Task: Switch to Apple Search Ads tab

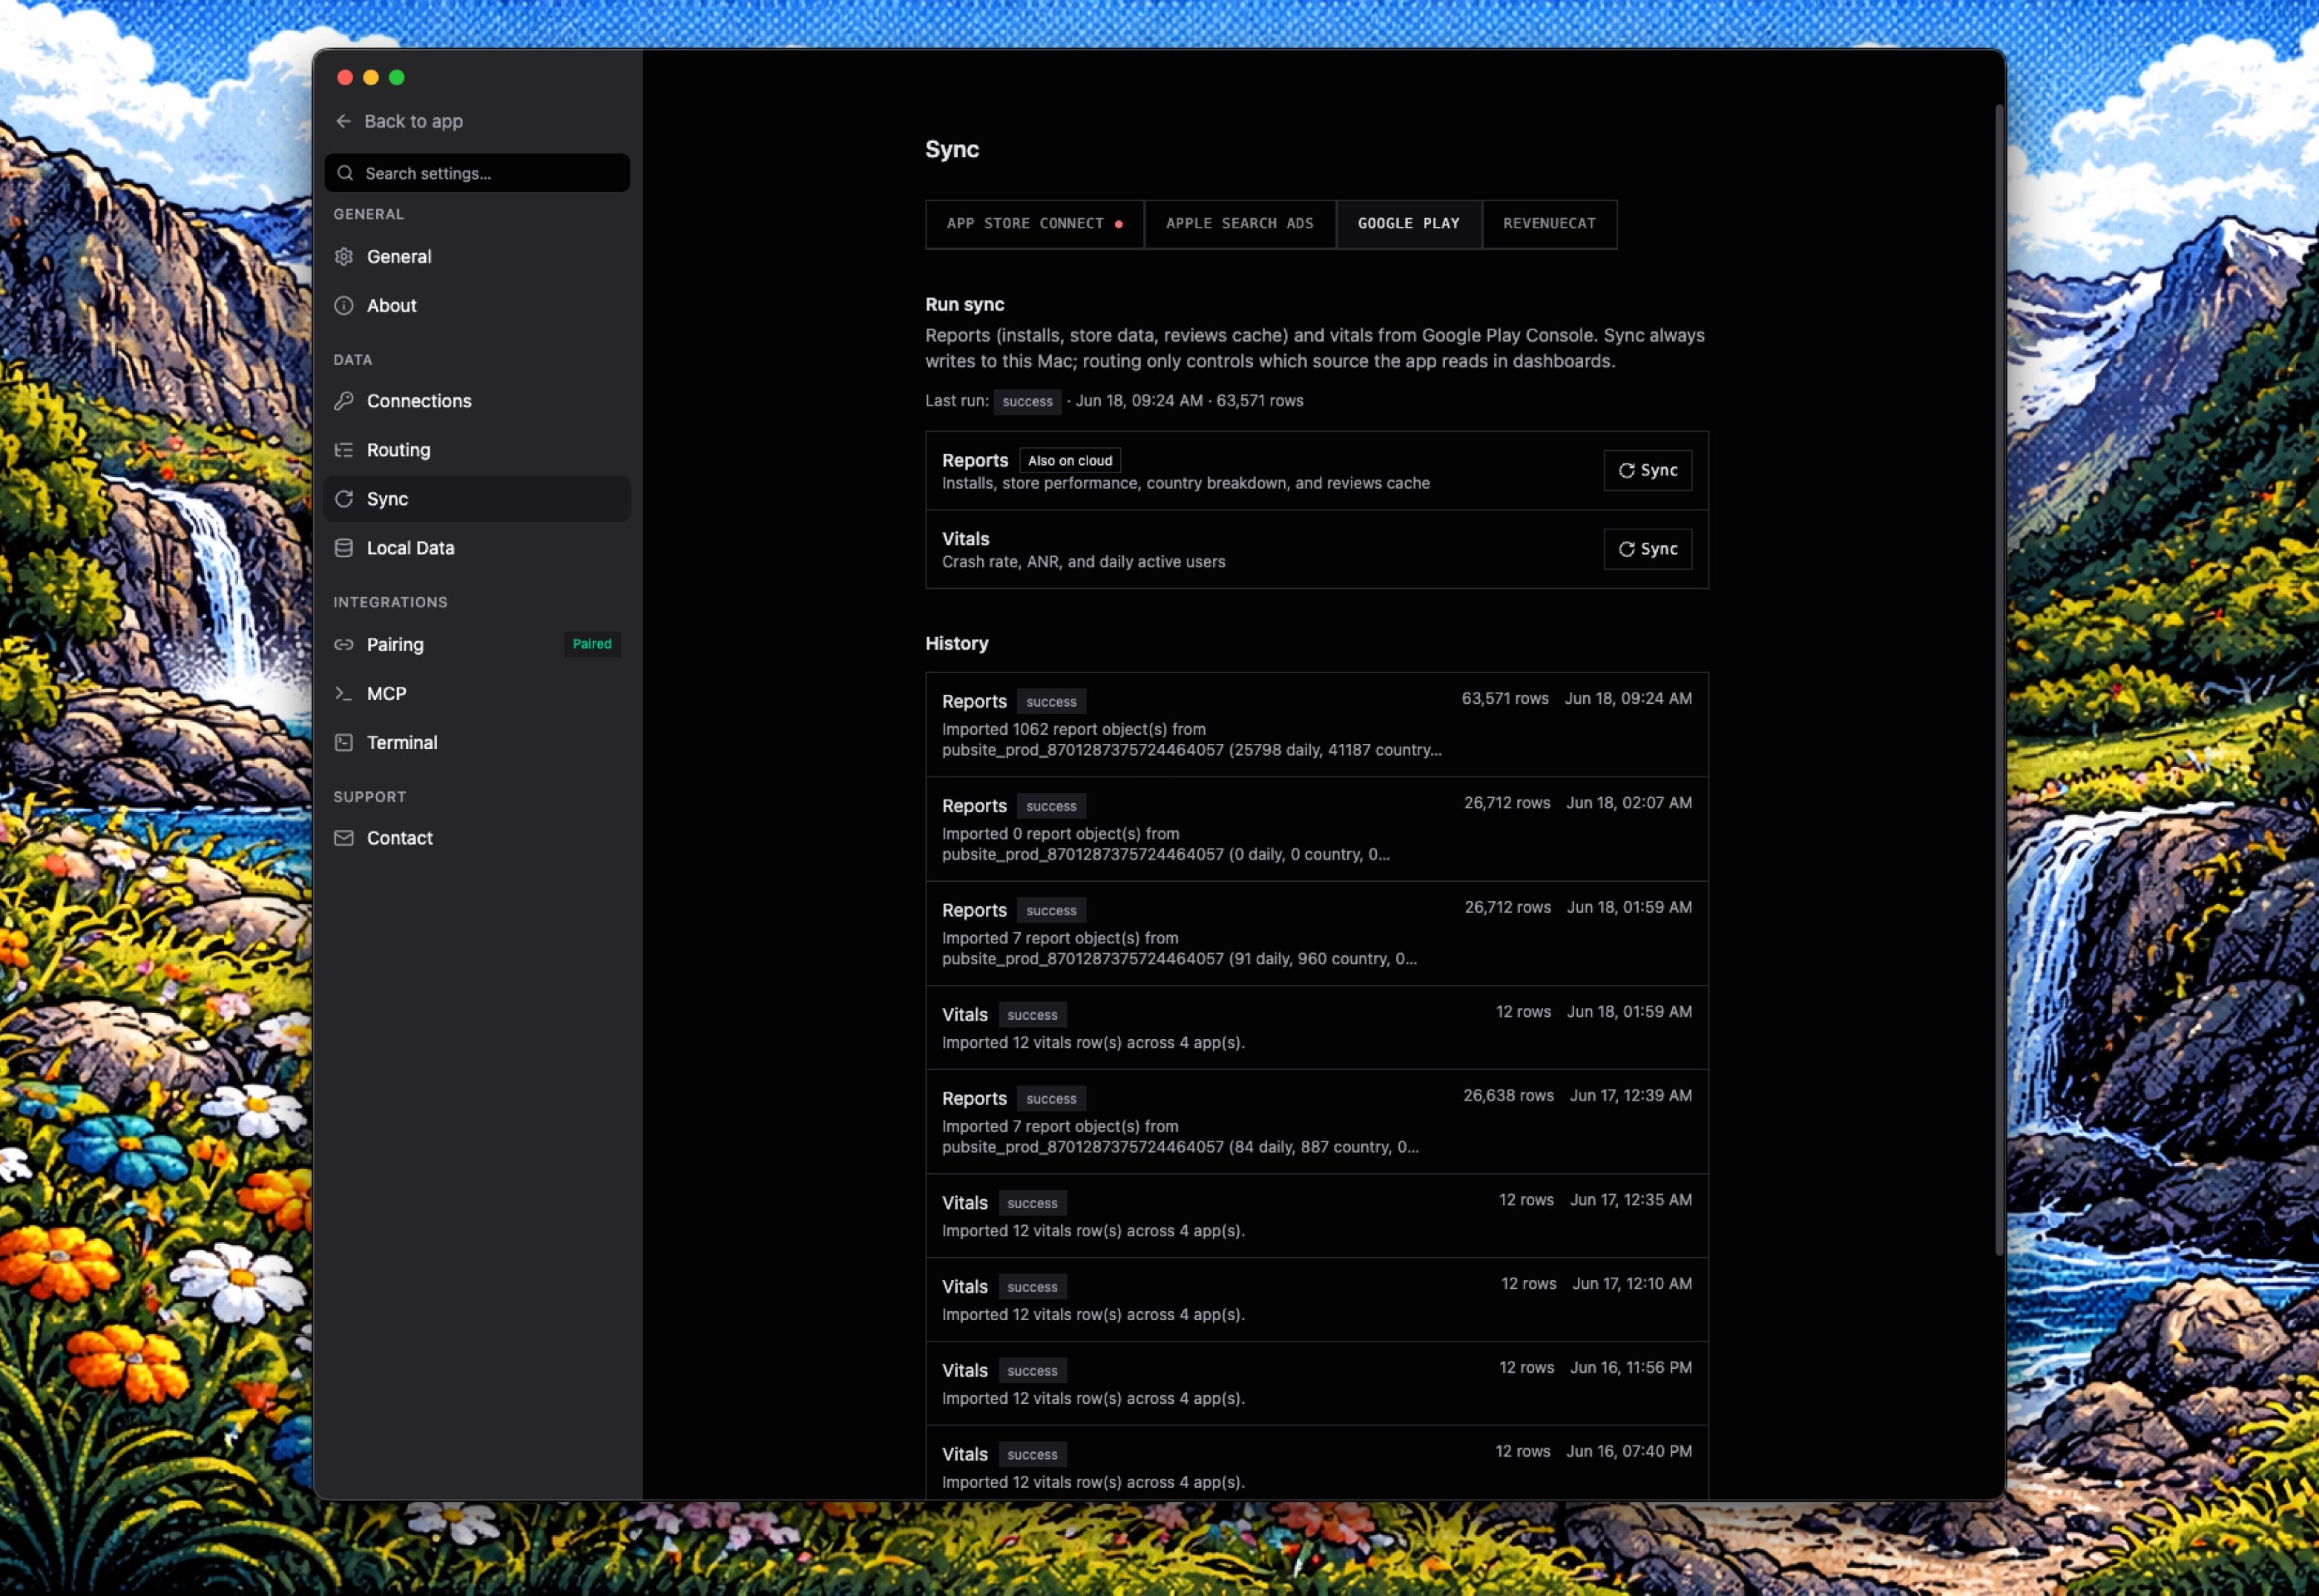Action: (x=1239, y=223)
